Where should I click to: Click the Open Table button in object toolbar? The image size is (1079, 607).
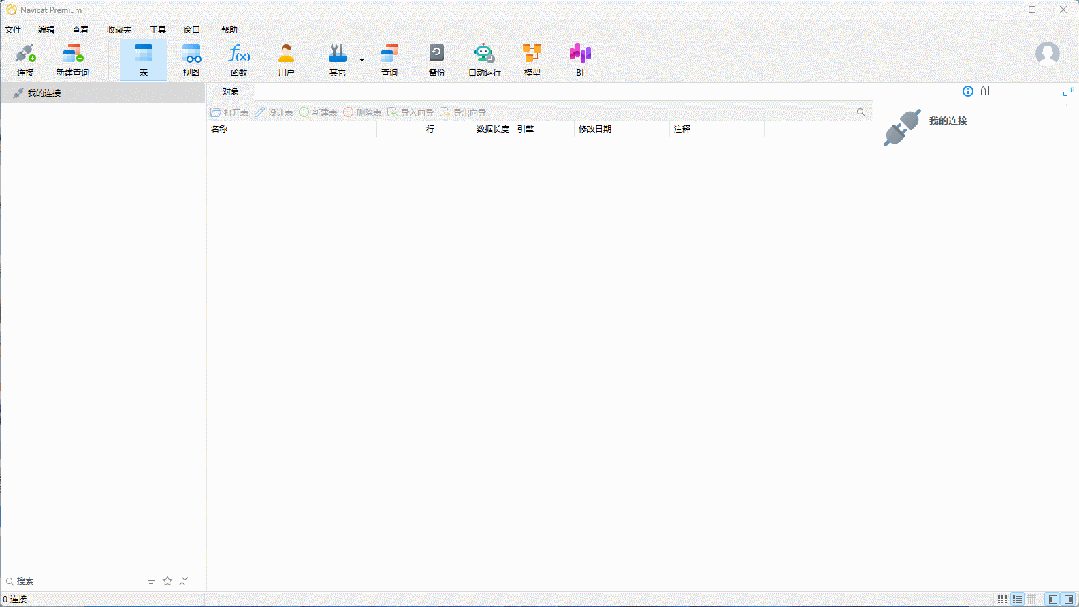pos(229,112)
